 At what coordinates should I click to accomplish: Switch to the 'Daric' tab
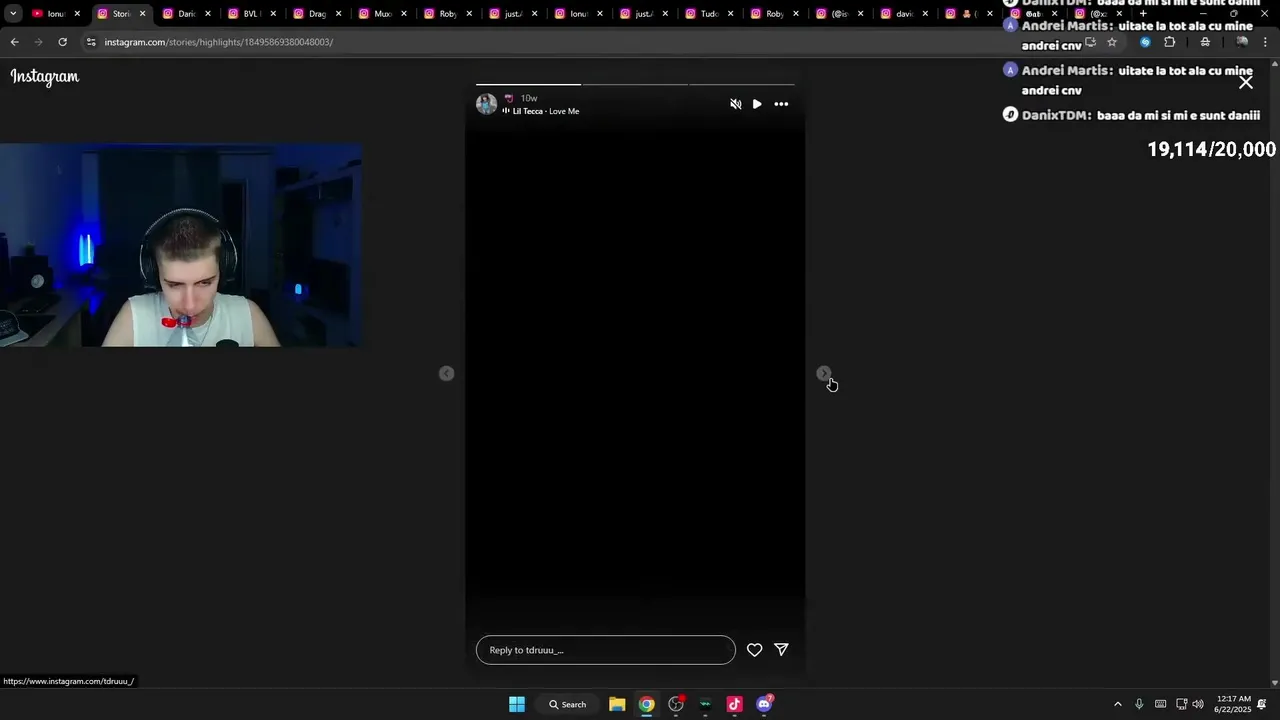(x=185, y=14)
